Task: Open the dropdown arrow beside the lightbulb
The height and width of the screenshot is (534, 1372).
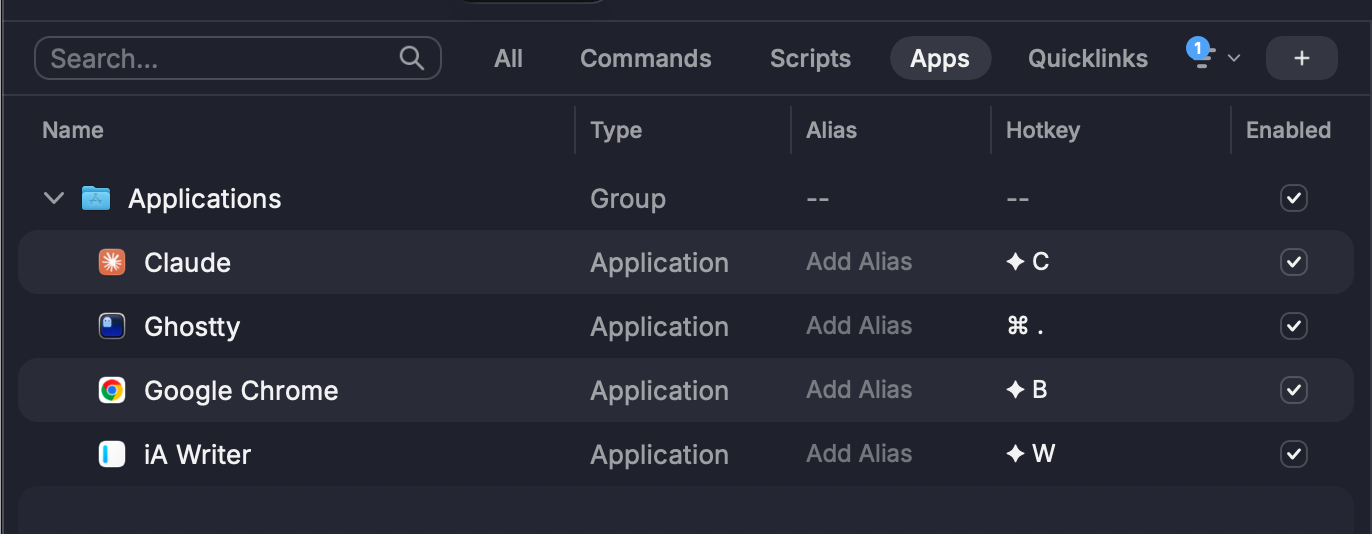Action: pos(1234,58)
